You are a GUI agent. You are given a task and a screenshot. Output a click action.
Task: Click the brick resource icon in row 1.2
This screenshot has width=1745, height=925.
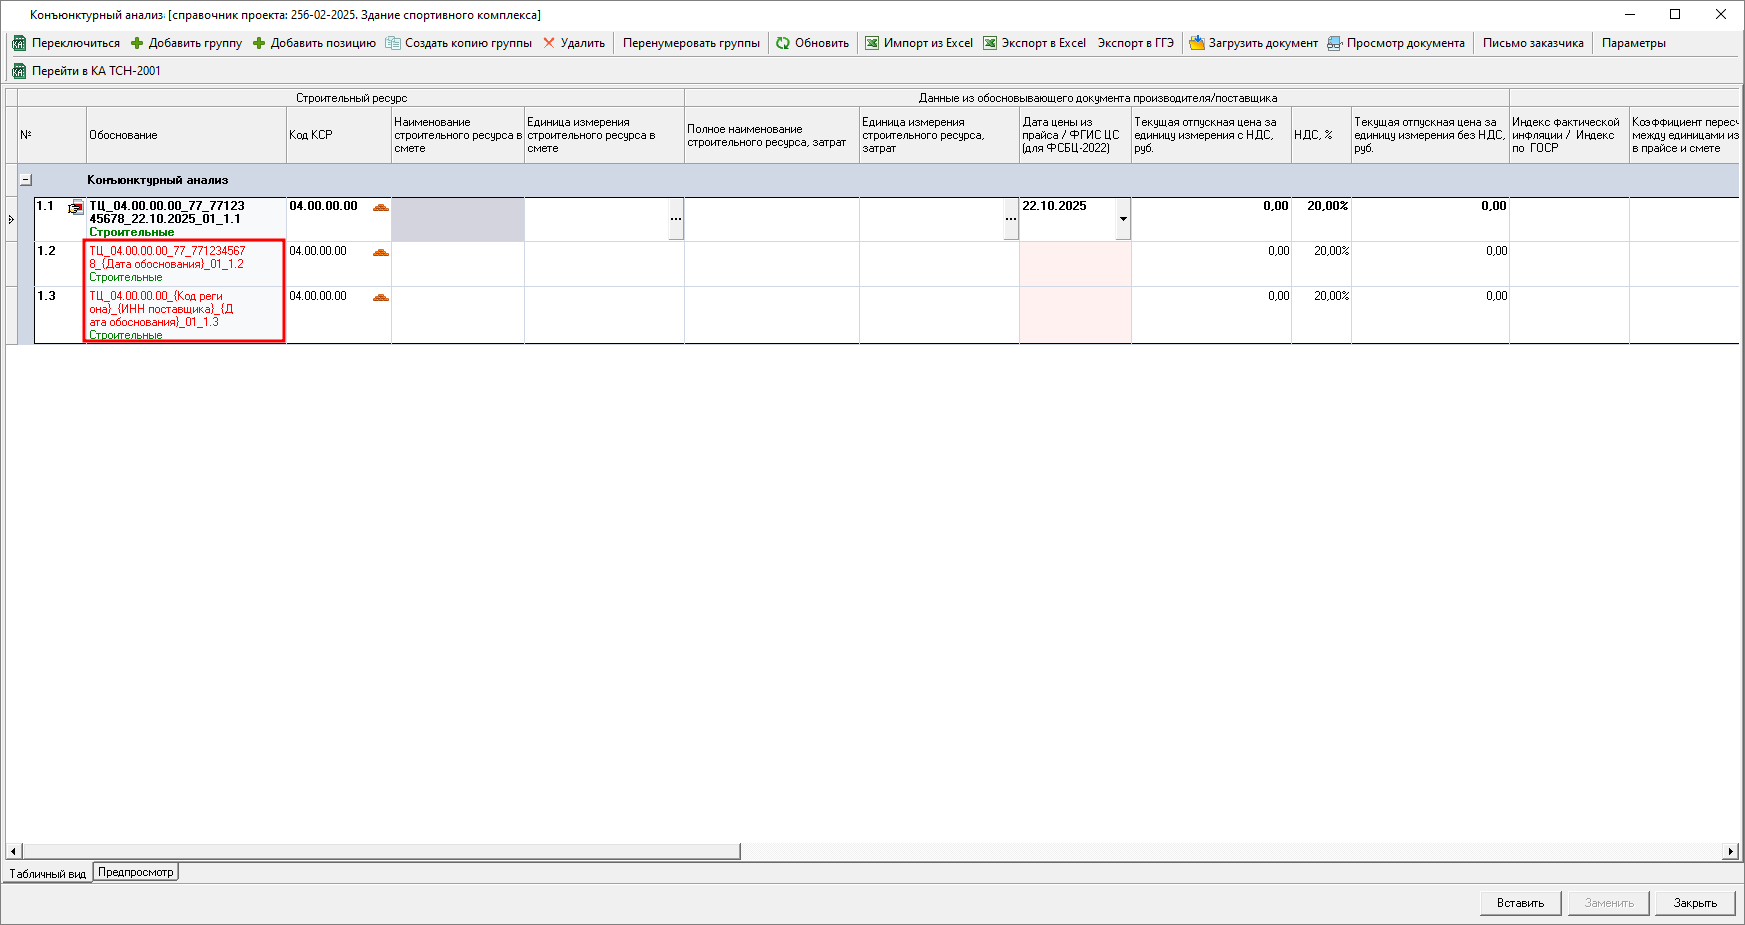tap(380, 252)
